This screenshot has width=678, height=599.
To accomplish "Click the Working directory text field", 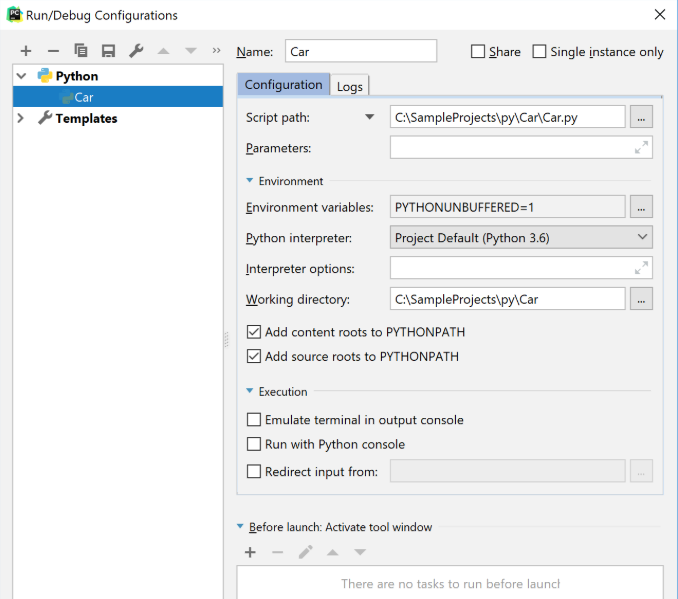I will click(x=508, y=299).
